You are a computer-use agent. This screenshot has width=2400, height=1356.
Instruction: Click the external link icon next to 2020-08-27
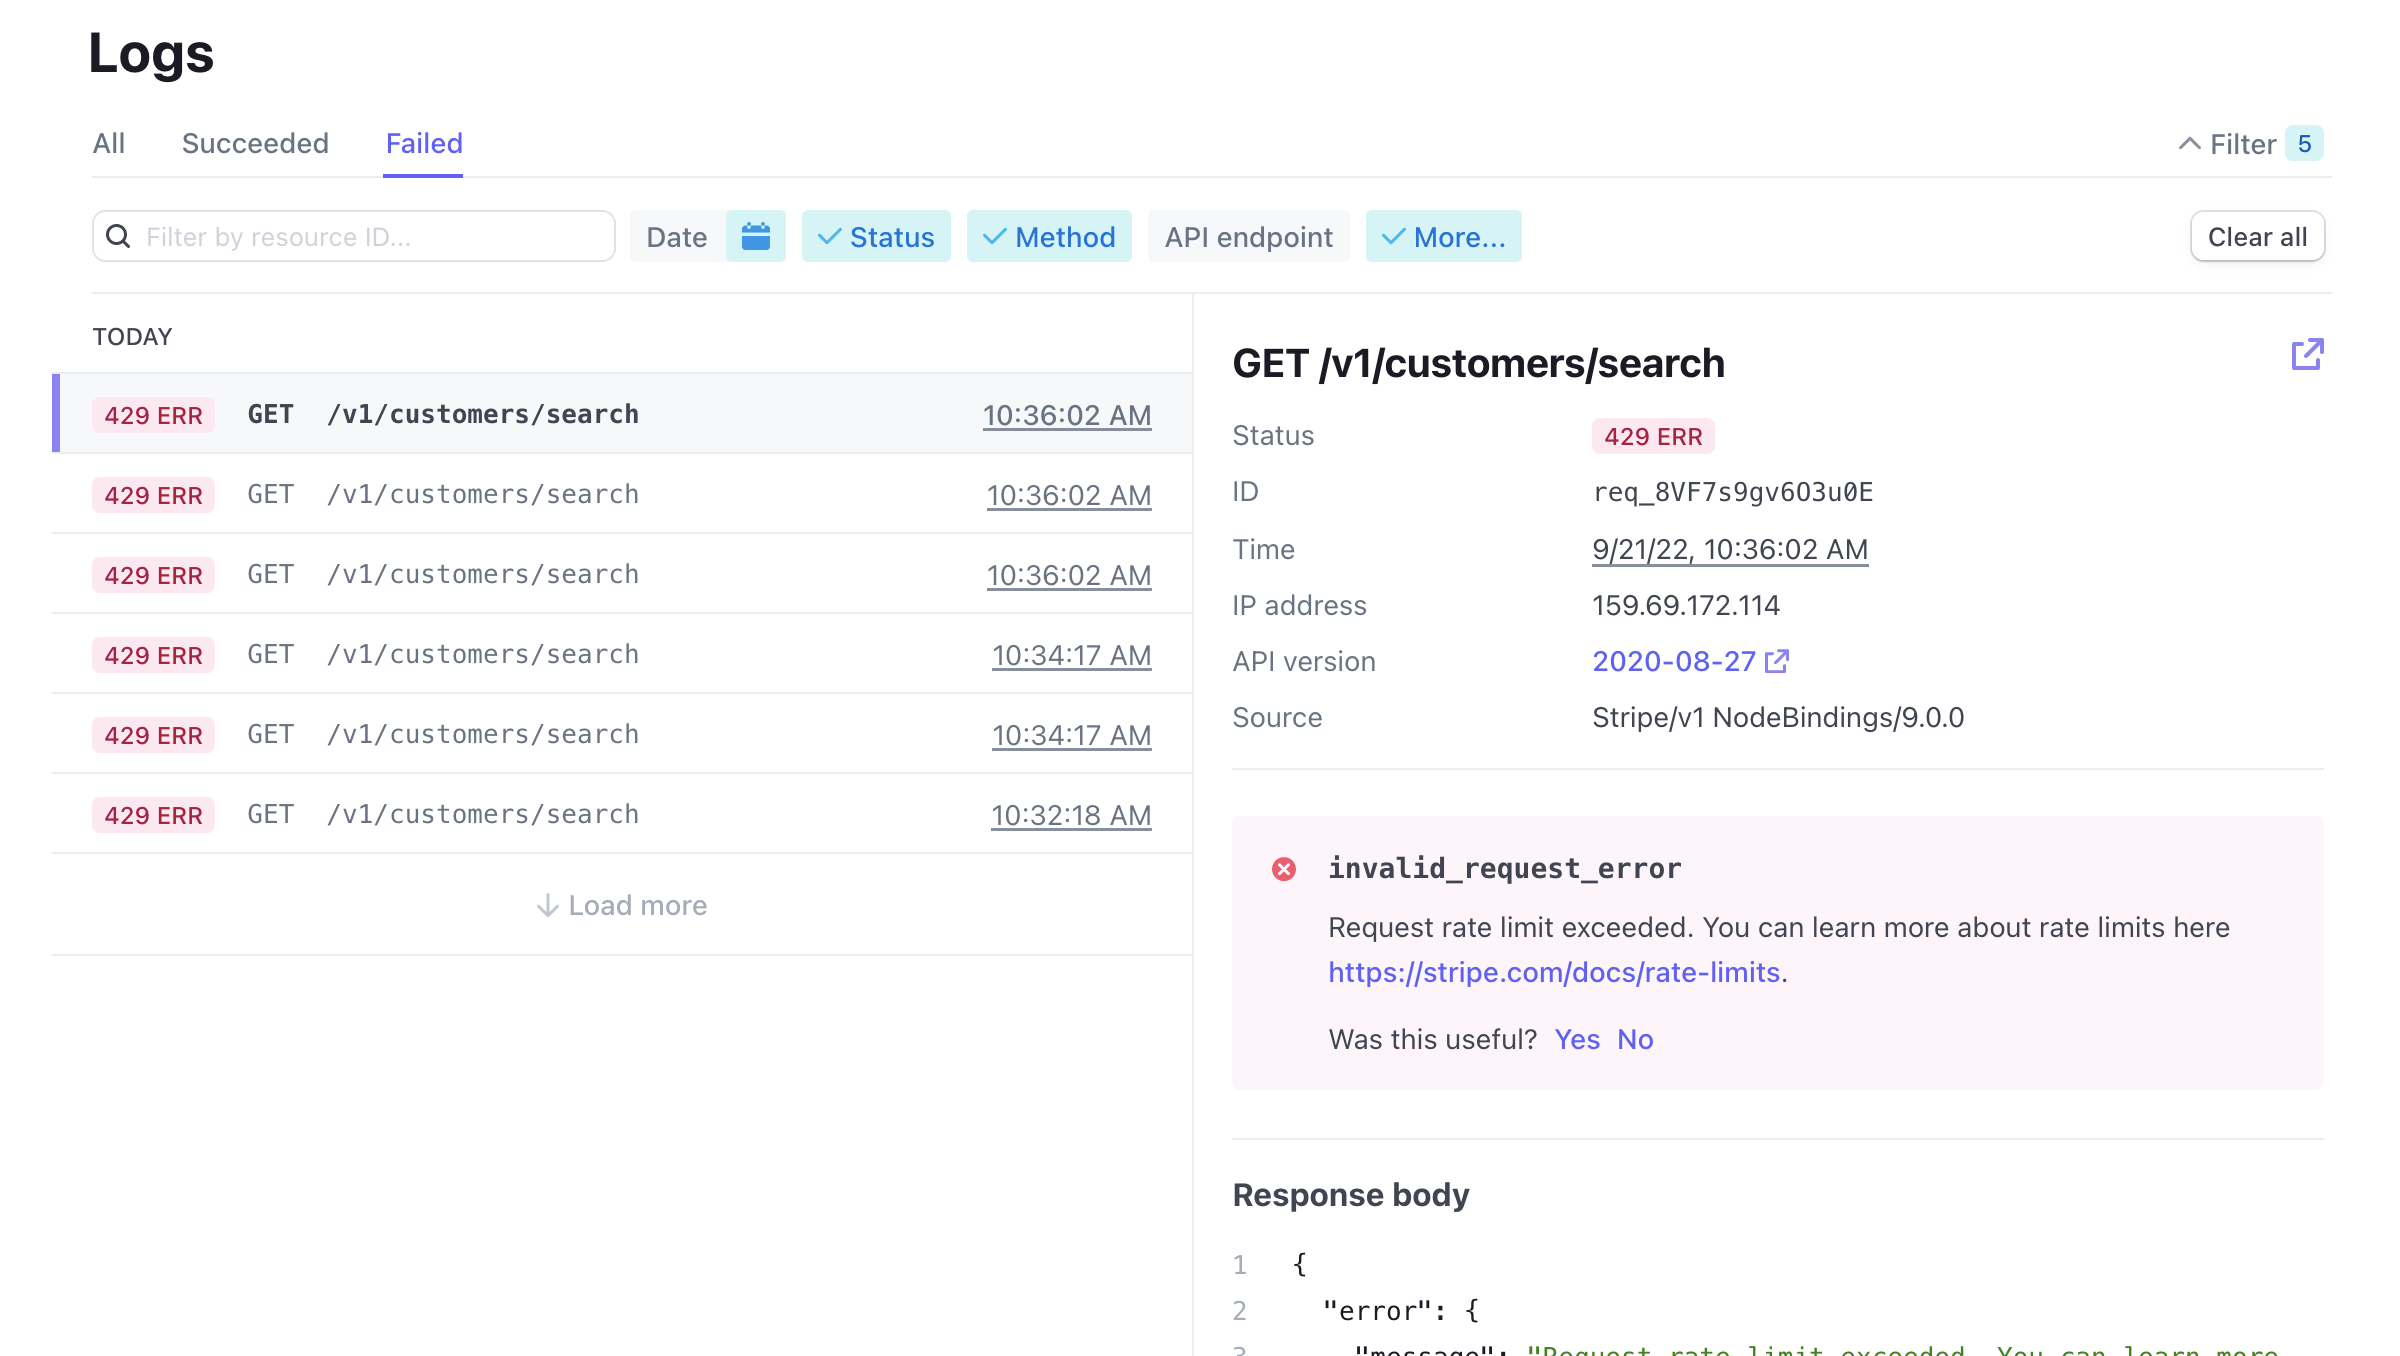pyautogui.click(x=1778, y=660)
